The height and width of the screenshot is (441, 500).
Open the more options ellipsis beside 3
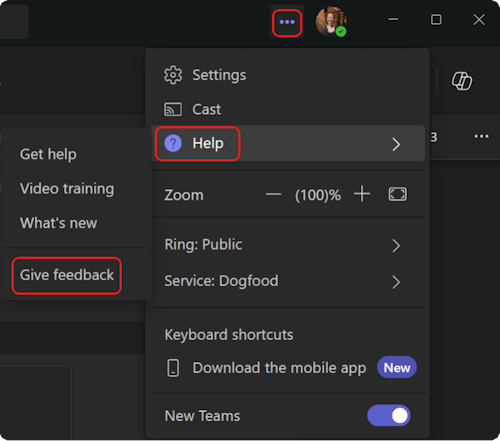coord(481,136)
